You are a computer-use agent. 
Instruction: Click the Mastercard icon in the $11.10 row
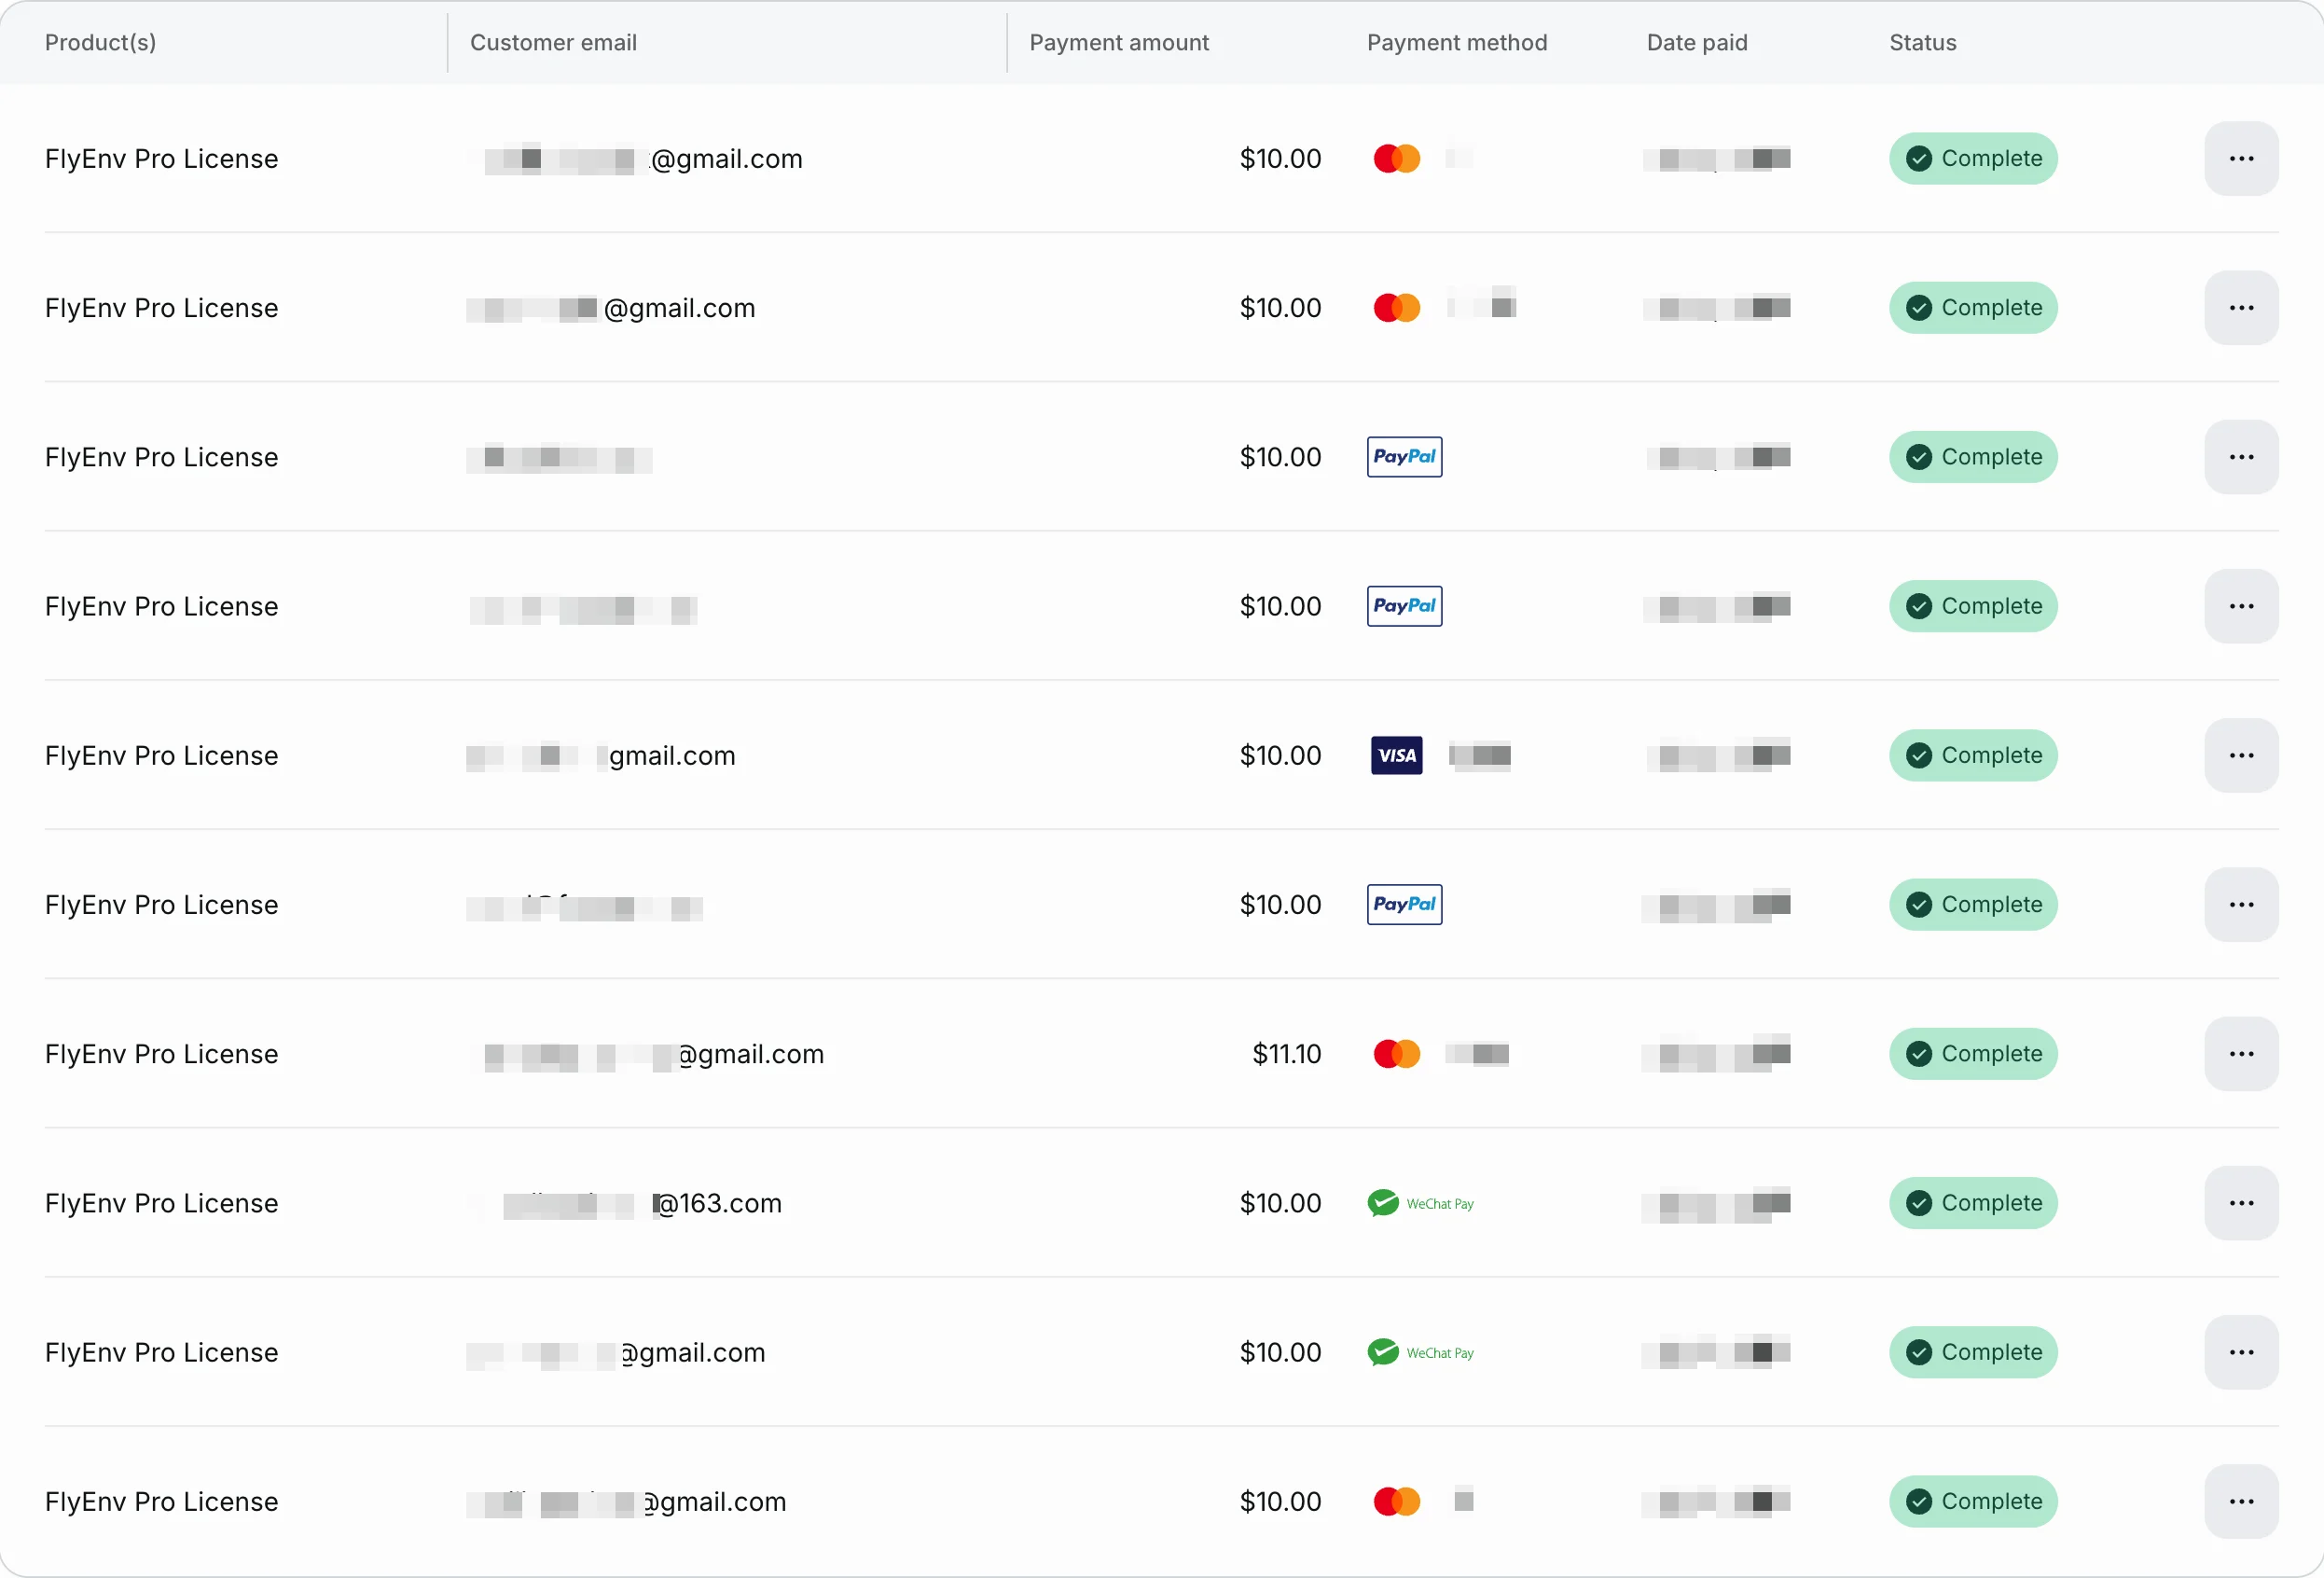tap(1396, 1054)
